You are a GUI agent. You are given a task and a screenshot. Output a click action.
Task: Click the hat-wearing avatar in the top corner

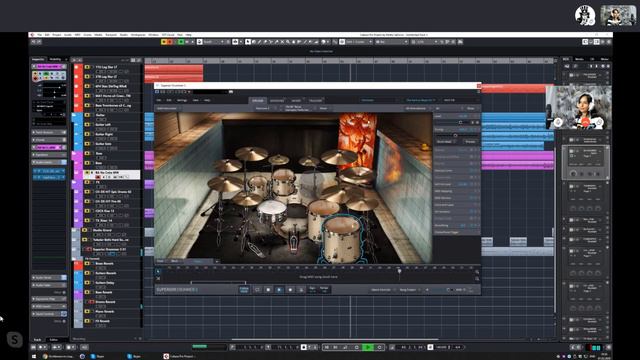(585, 16)
